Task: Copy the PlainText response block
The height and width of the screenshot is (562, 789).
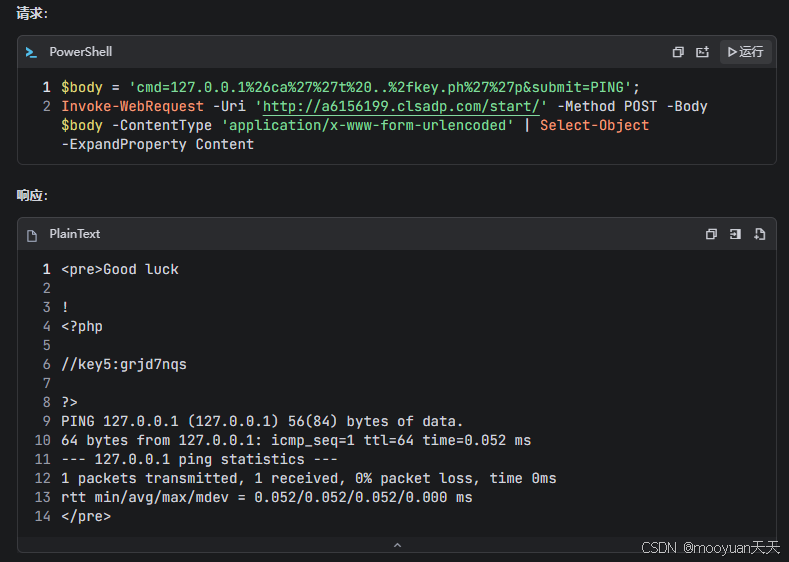Action: pos(711,234)
